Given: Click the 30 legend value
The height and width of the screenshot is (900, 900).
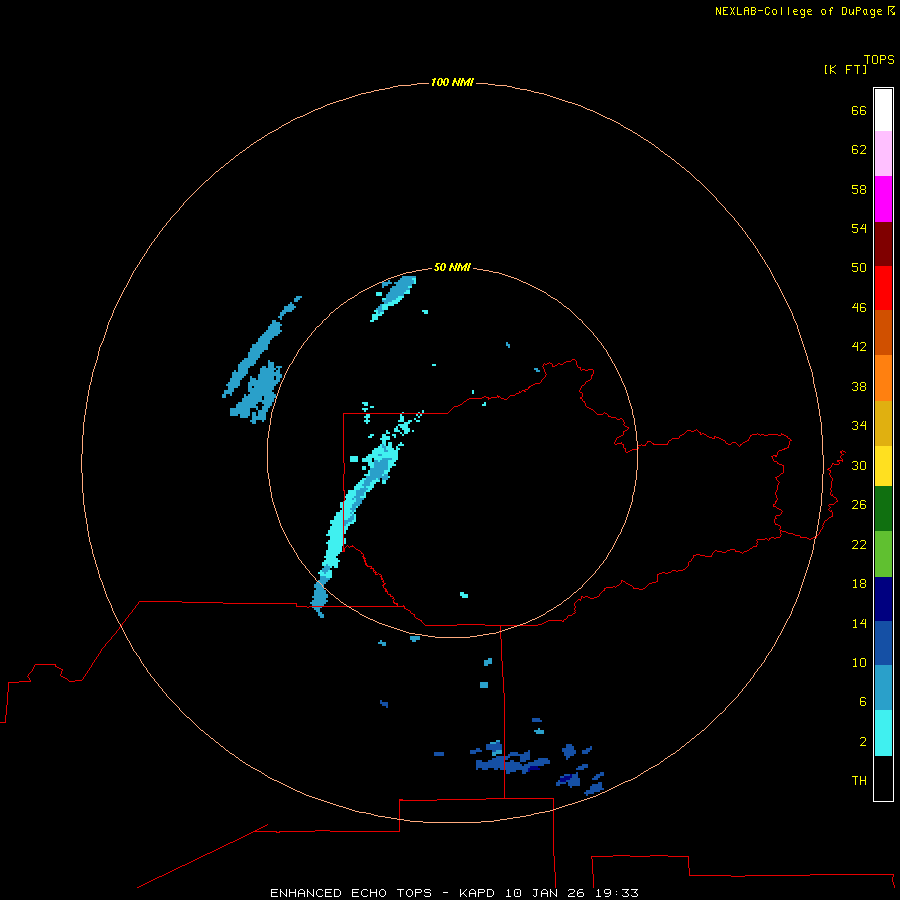Looking at the screenshot, I should 859,465.
